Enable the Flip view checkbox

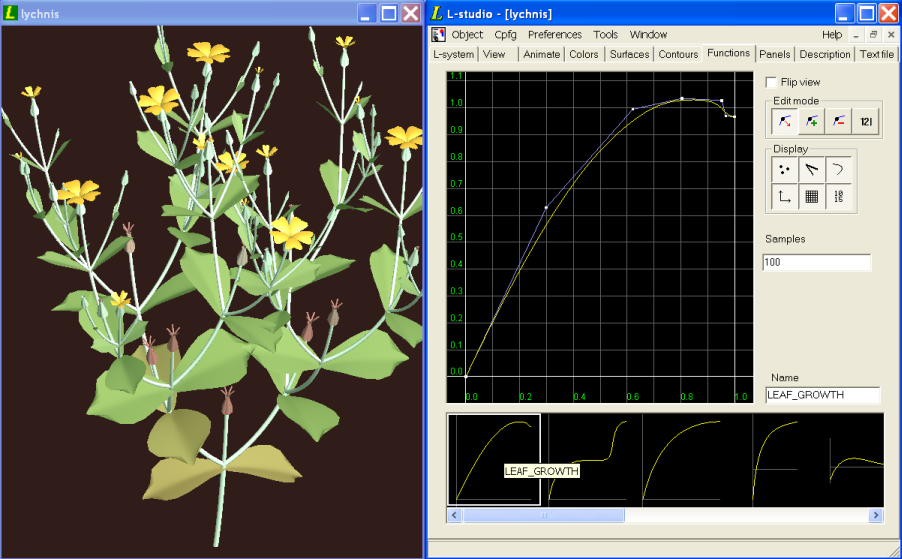click(771, 82)
